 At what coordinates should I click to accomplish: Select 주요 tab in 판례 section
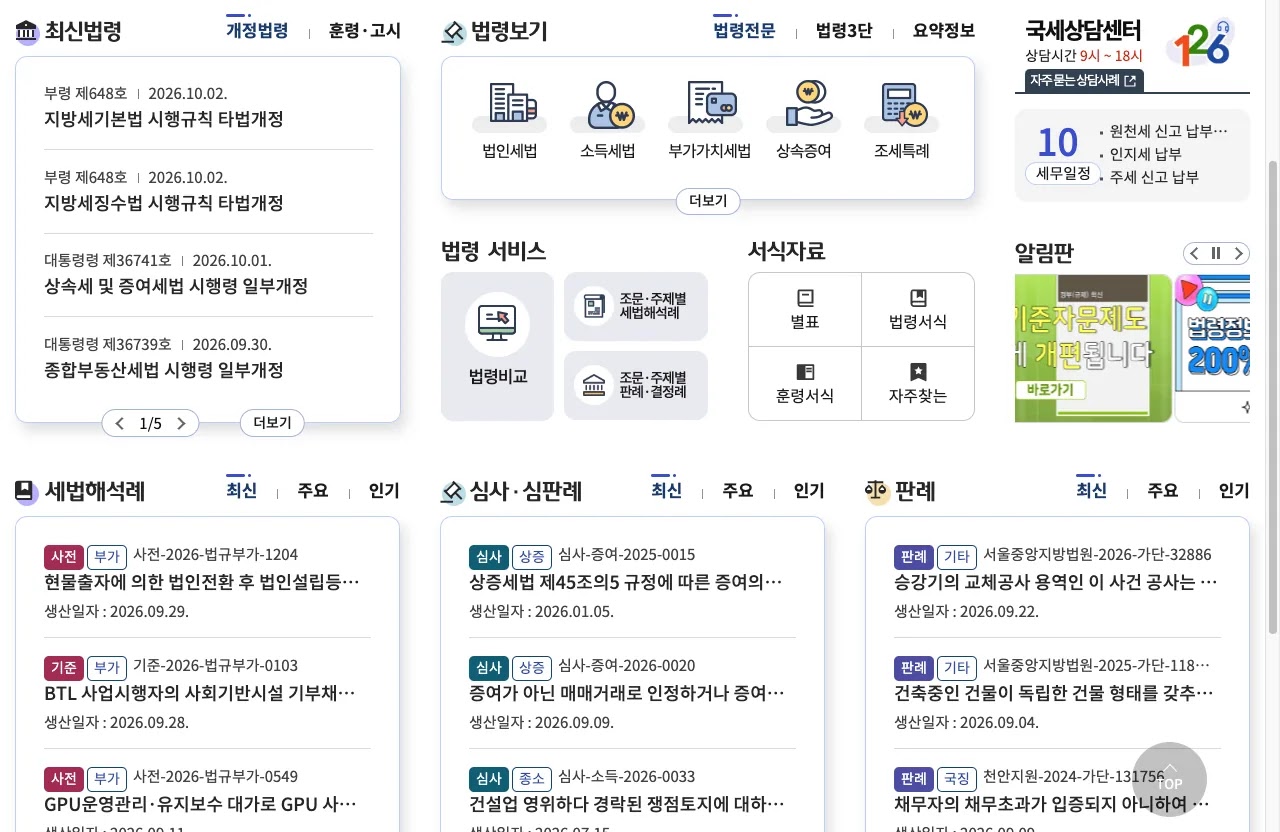[x=1162, y=491]
